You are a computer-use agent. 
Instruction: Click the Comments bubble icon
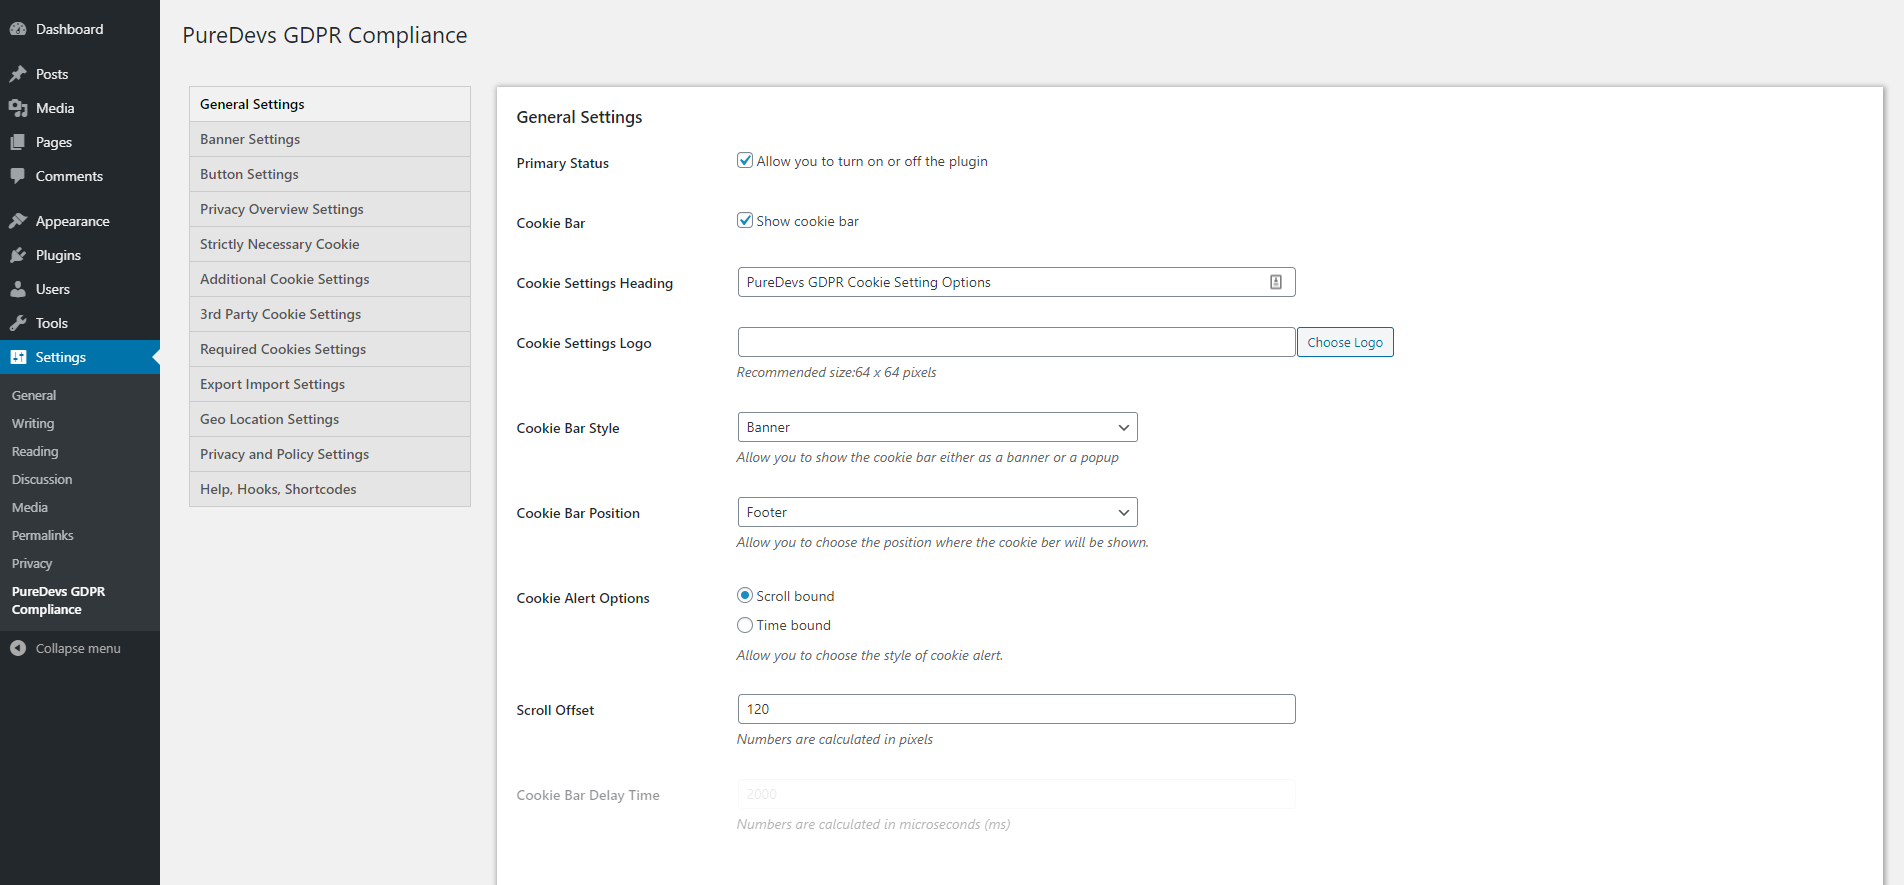pyautogui.click(x=18, y=176)
